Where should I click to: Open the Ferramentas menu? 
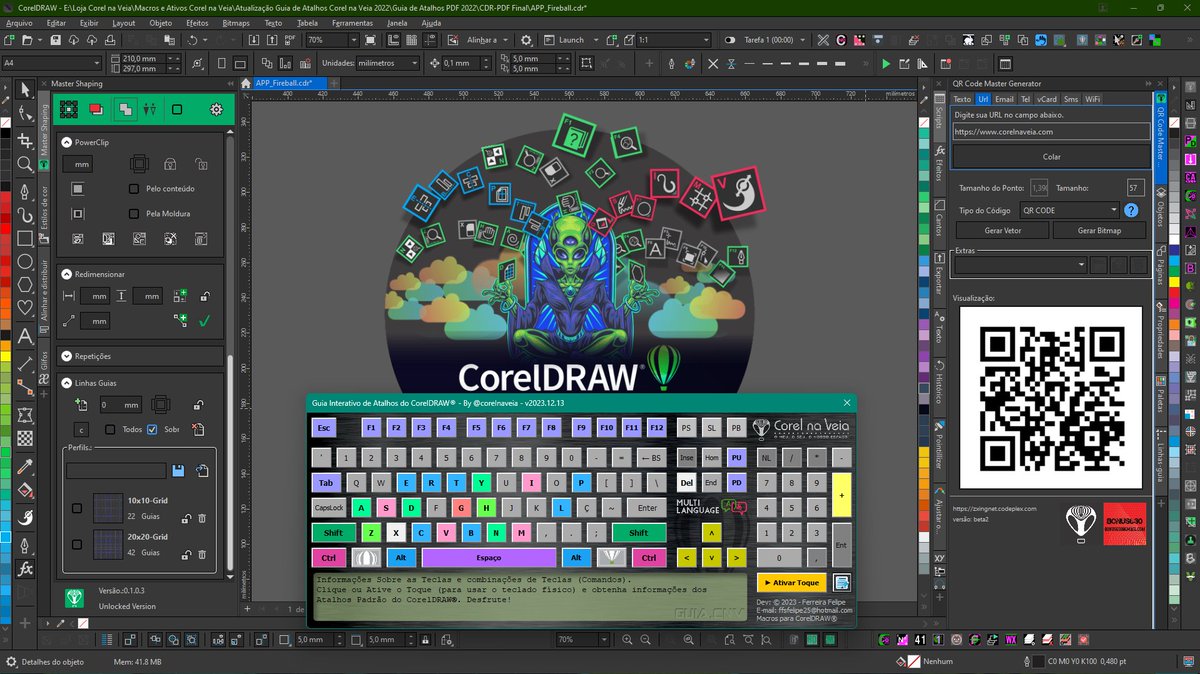pyautogui.click(x=352, y=22)
